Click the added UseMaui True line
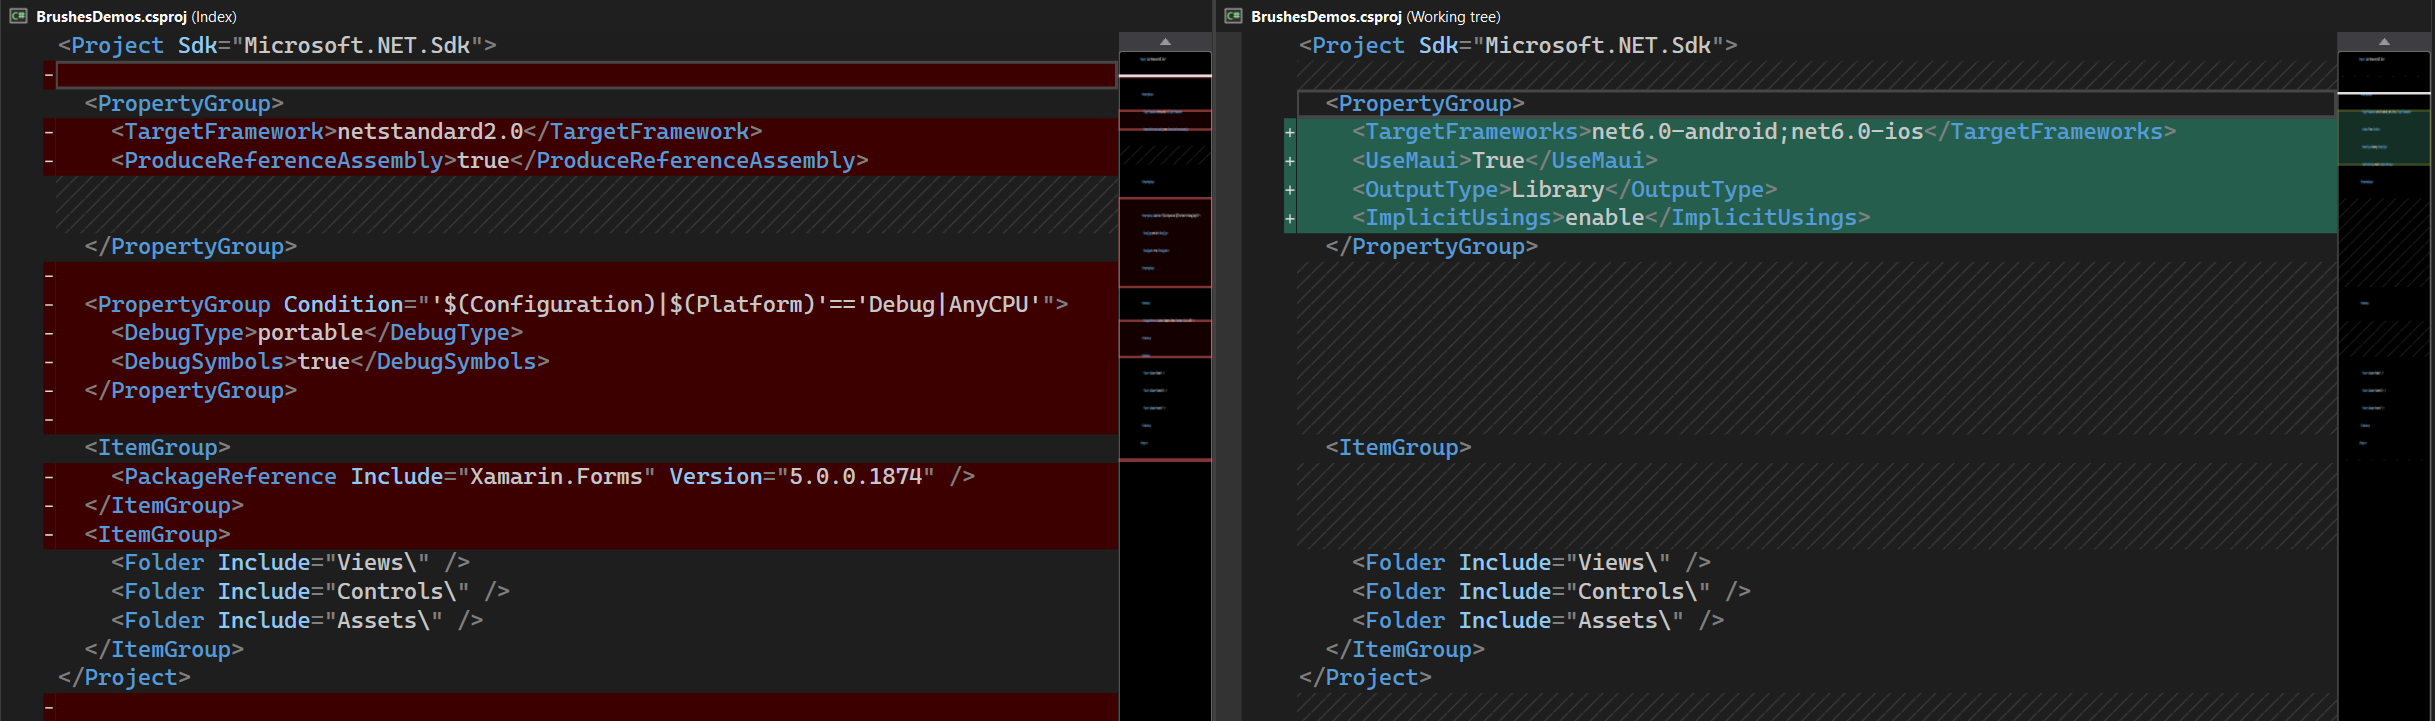Screen dimensions: 2435x721 (1505, 161)
